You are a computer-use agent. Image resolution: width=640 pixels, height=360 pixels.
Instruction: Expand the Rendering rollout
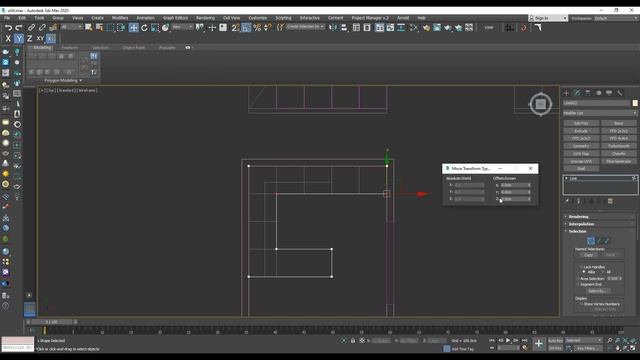[x=578, y=216]
